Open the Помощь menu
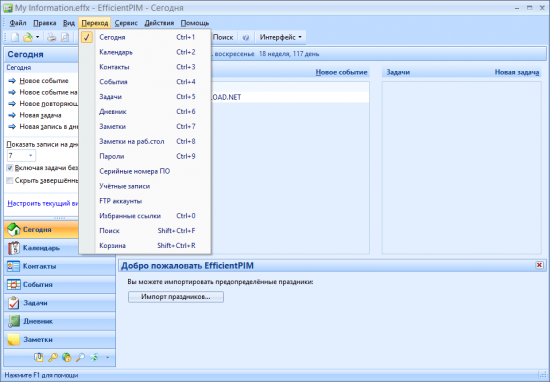550x382 pixels. pos(195,23)
